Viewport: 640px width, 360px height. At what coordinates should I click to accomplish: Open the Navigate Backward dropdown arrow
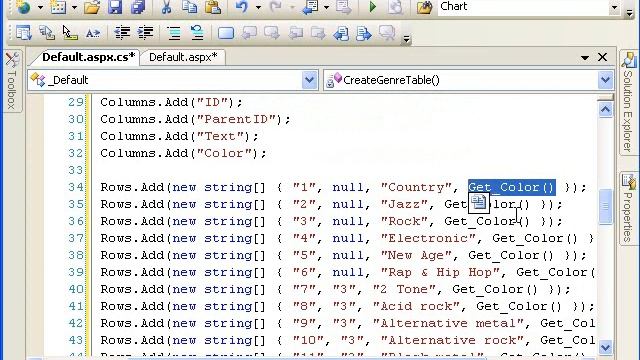[x=327, y=7]
